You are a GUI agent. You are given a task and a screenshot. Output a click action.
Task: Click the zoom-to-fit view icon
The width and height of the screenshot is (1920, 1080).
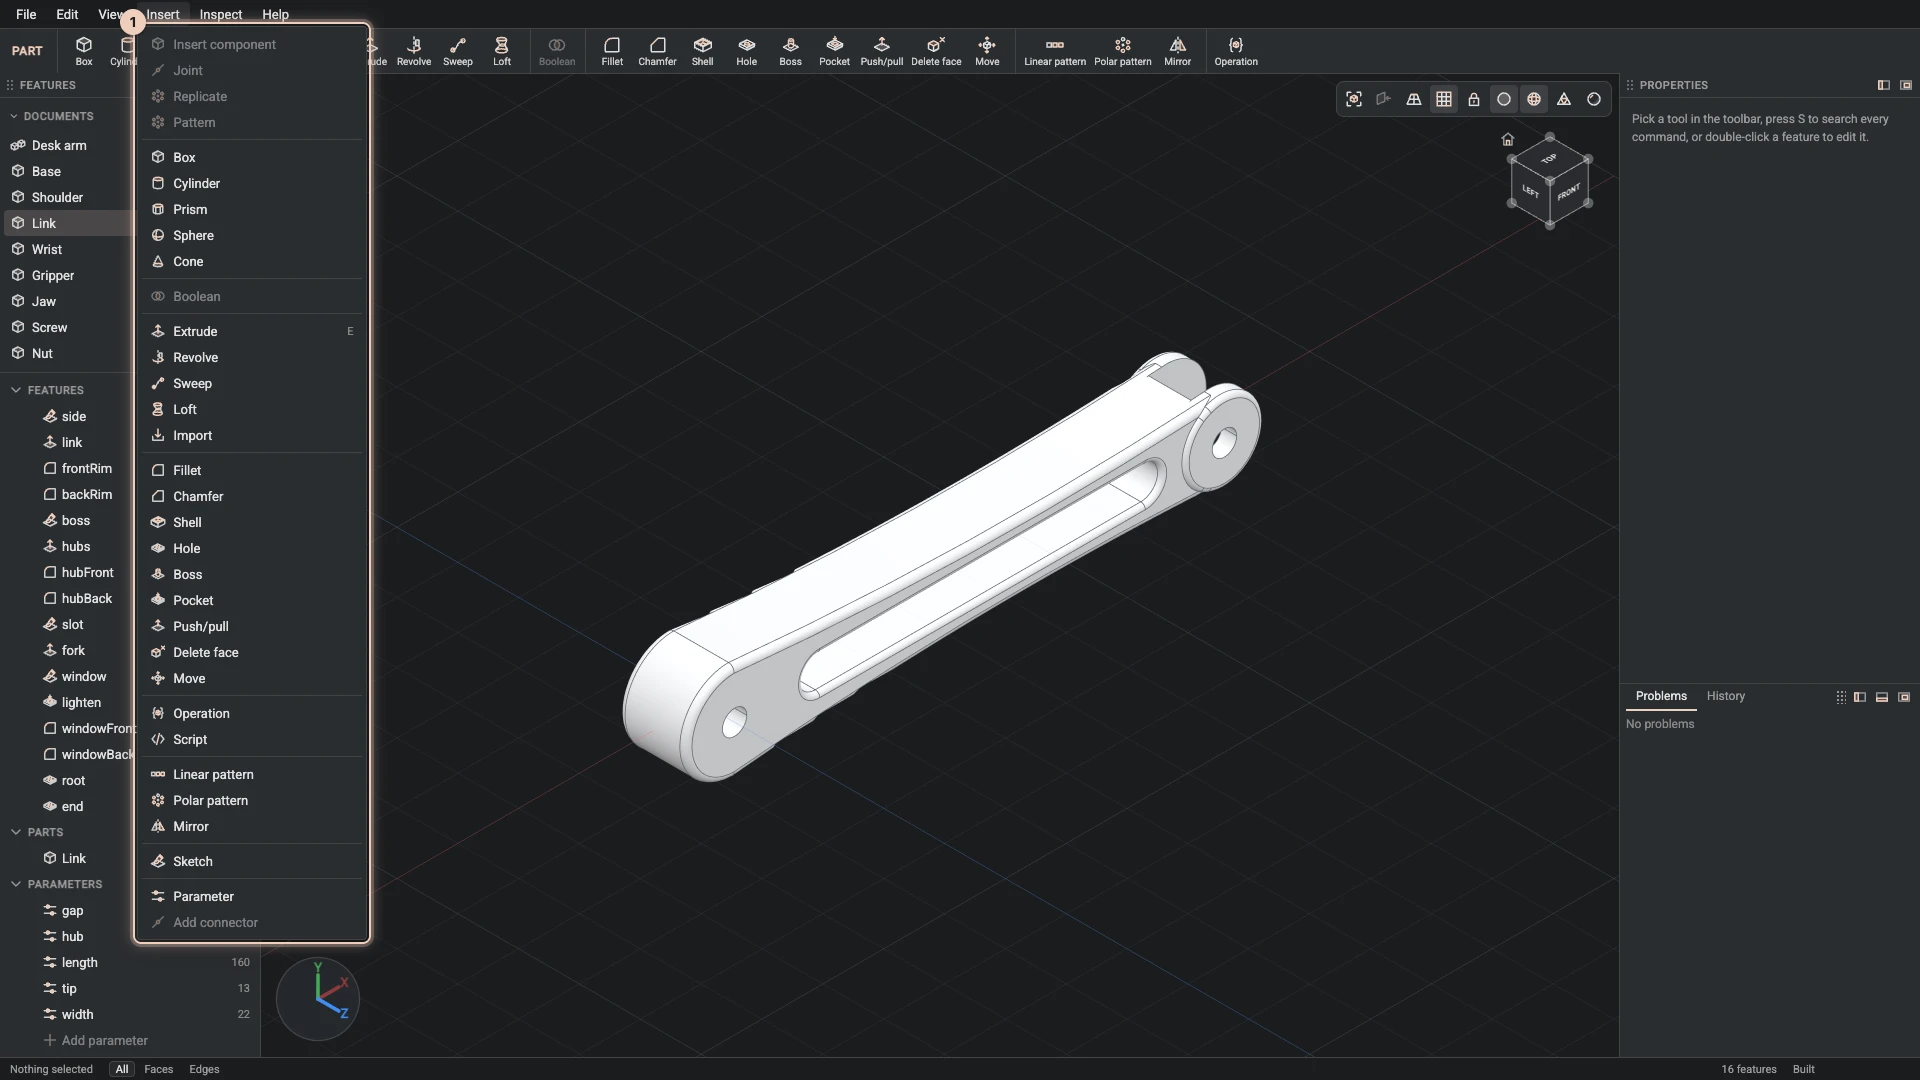1354,99
